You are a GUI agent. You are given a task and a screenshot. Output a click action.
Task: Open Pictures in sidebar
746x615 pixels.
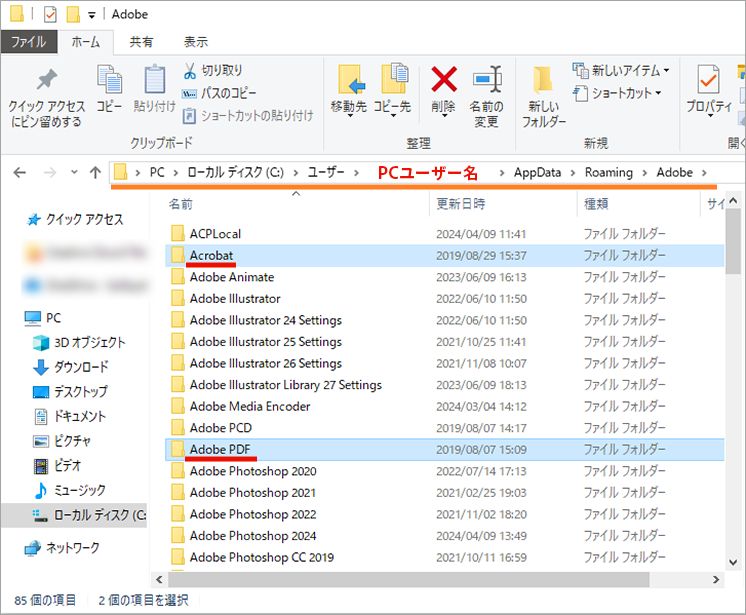tap(61, 441)
